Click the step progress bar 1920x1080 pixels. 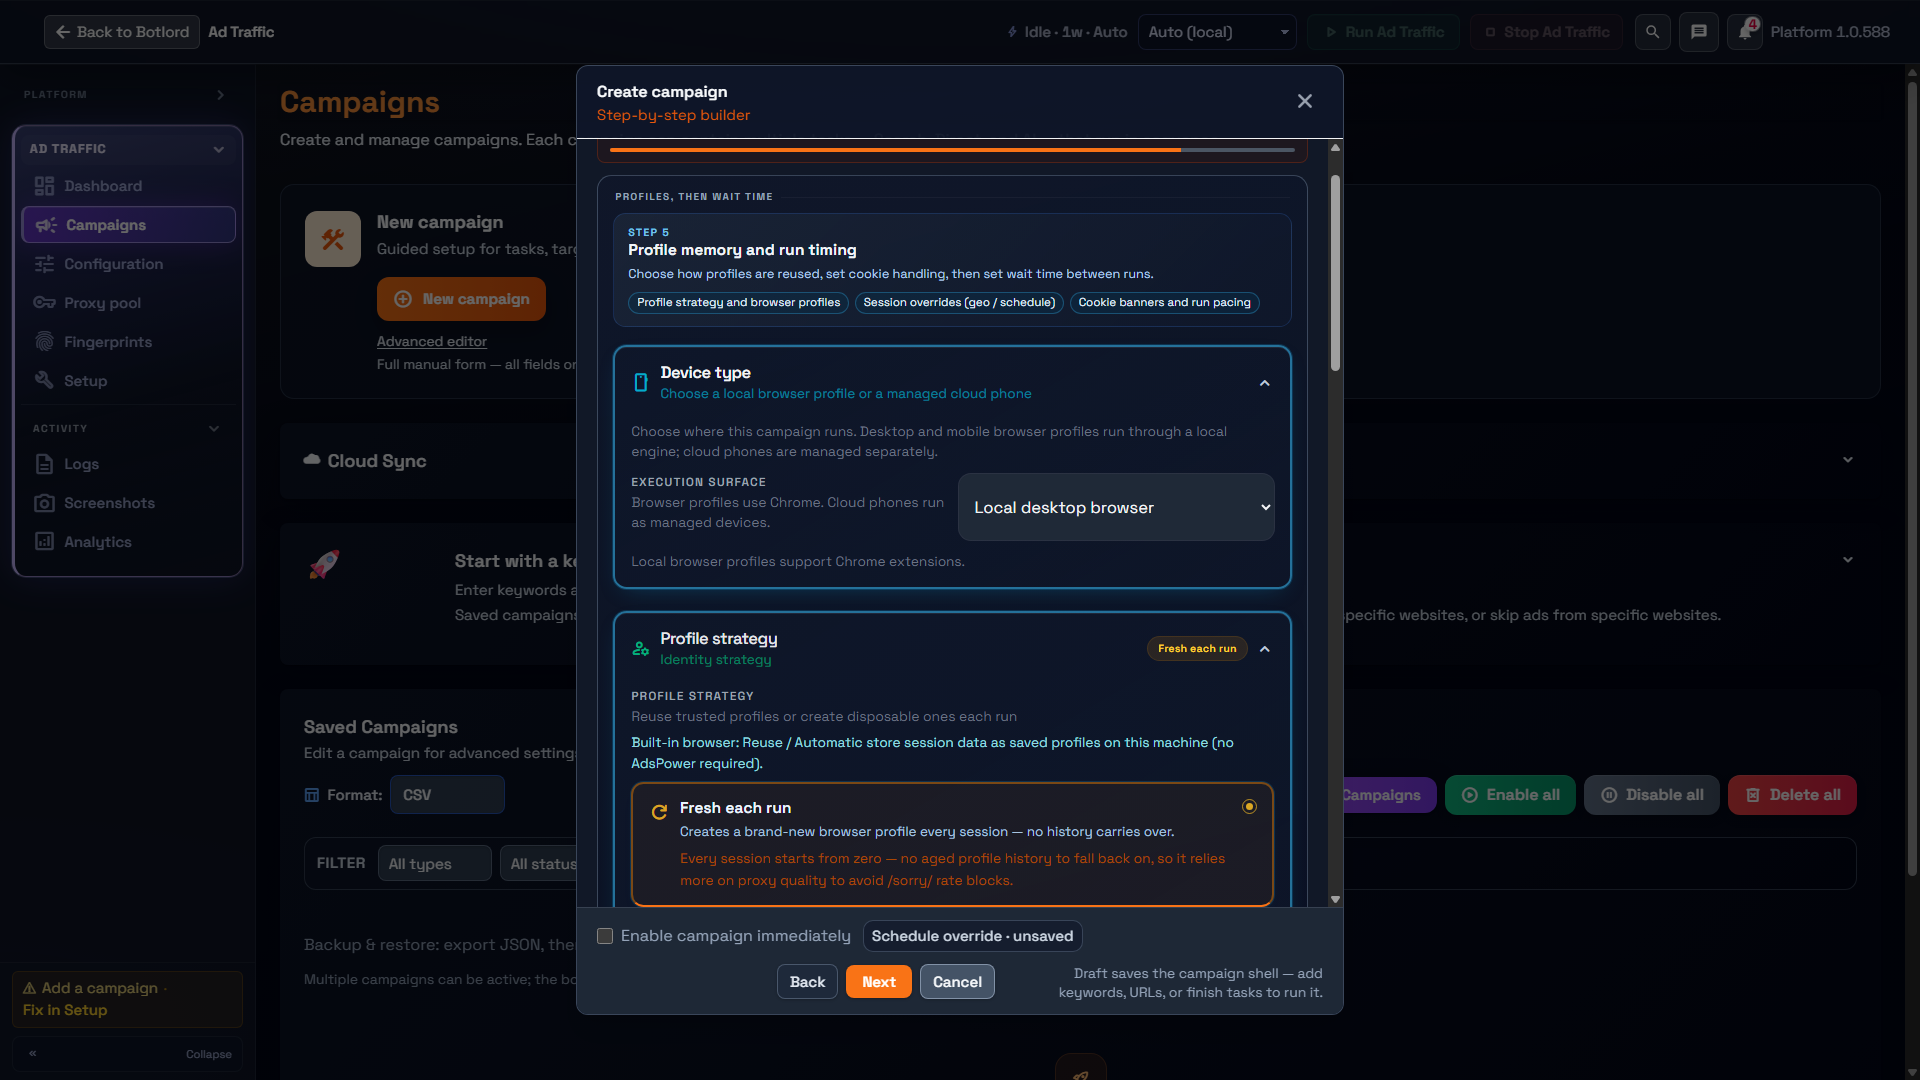[x=952, y=150]
